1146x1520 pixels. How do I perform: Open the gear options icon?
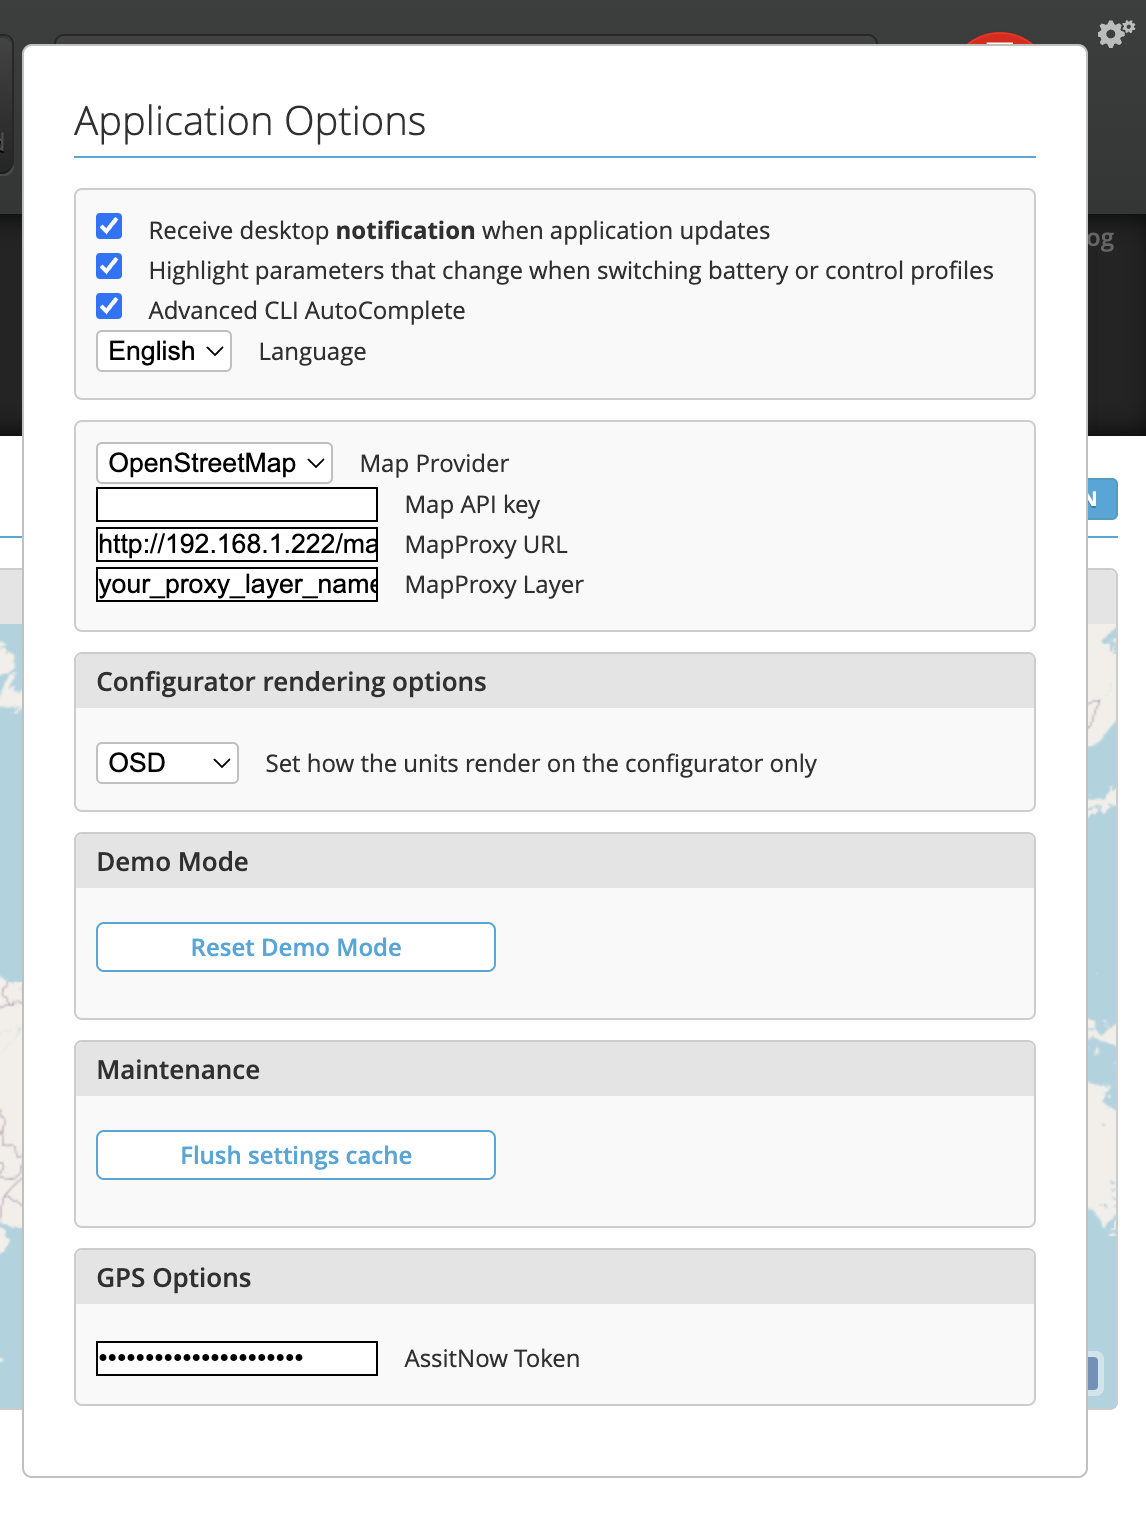pos(1115,33)
